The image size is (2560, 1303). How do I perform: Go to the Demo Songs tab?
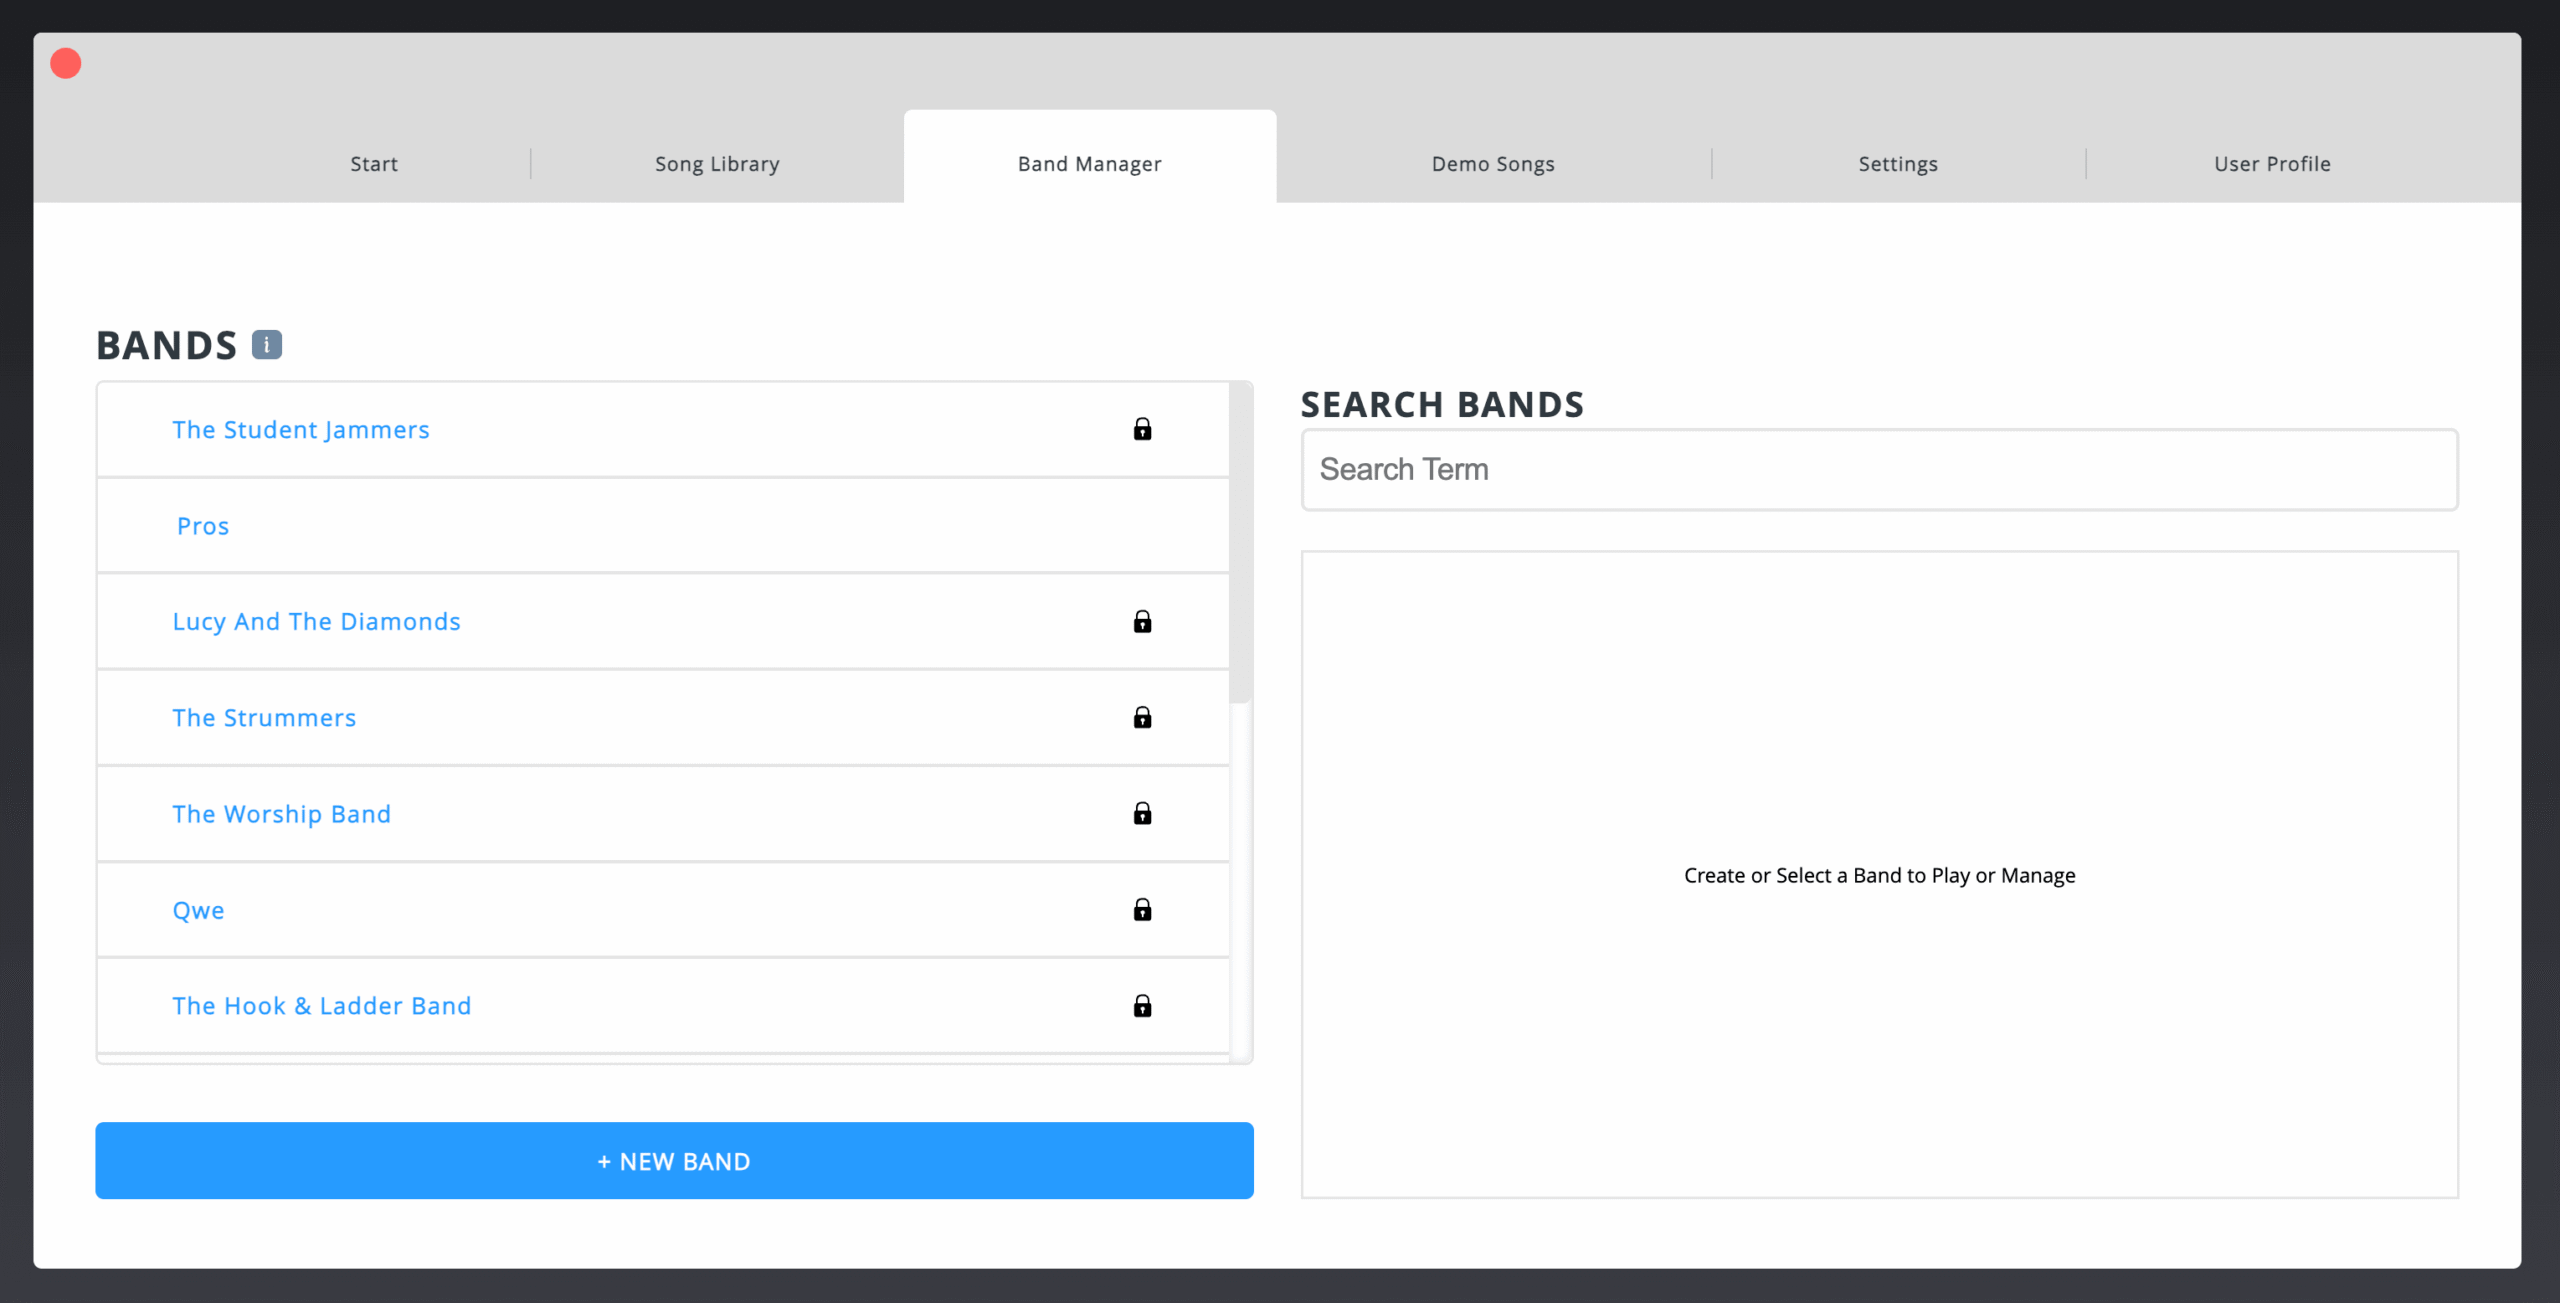click(x=1493, y=164)
